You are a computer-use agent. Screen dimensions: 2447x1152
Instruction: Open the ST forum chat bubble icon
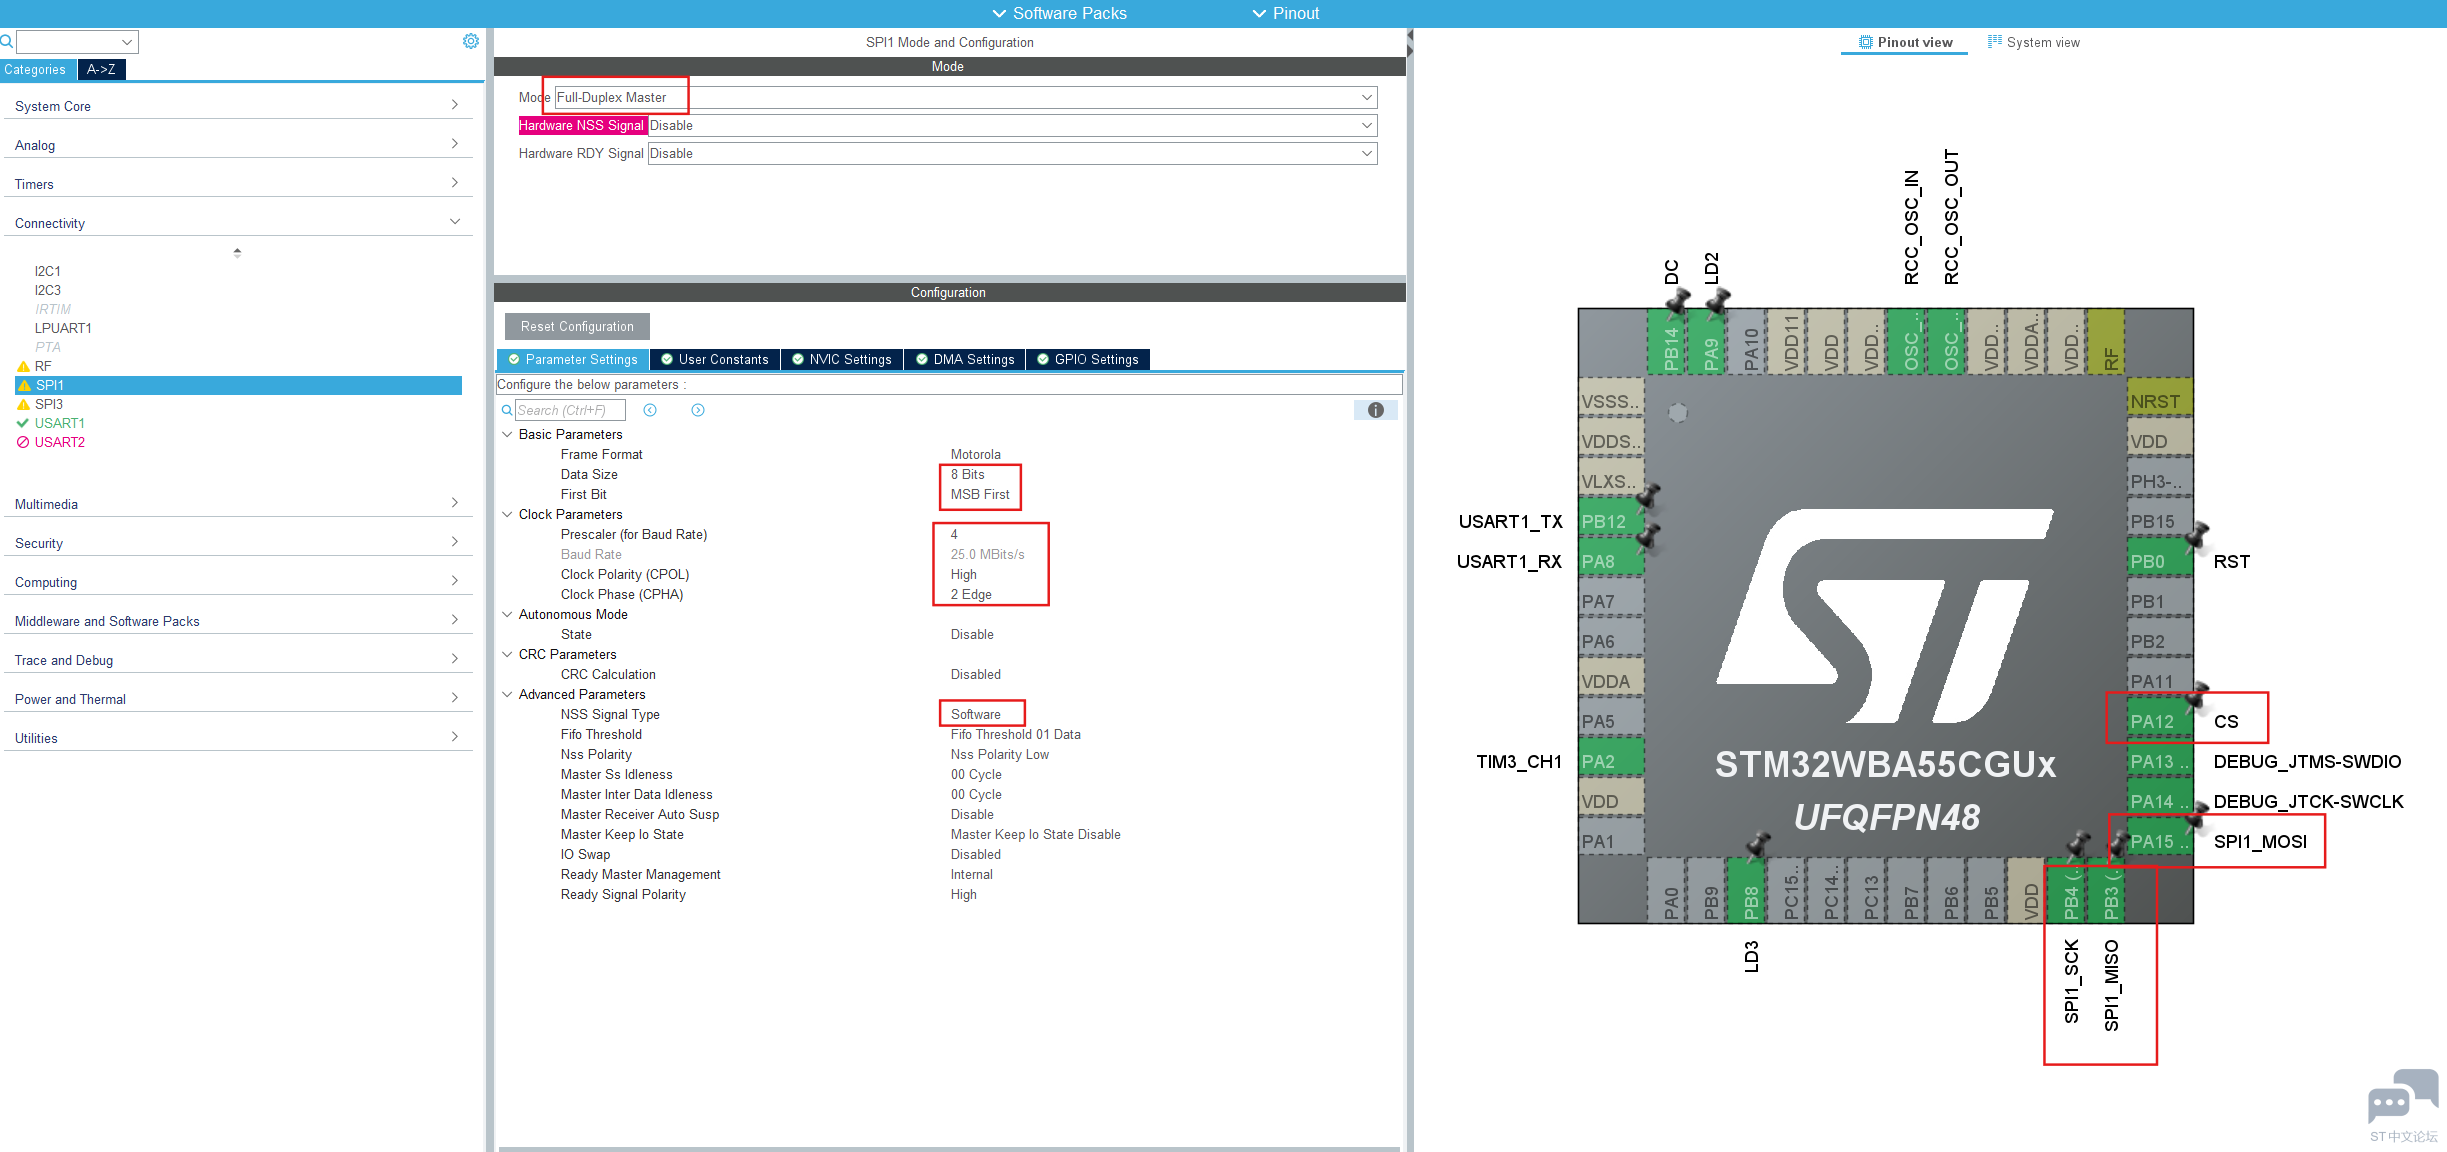point(2402,1097)
